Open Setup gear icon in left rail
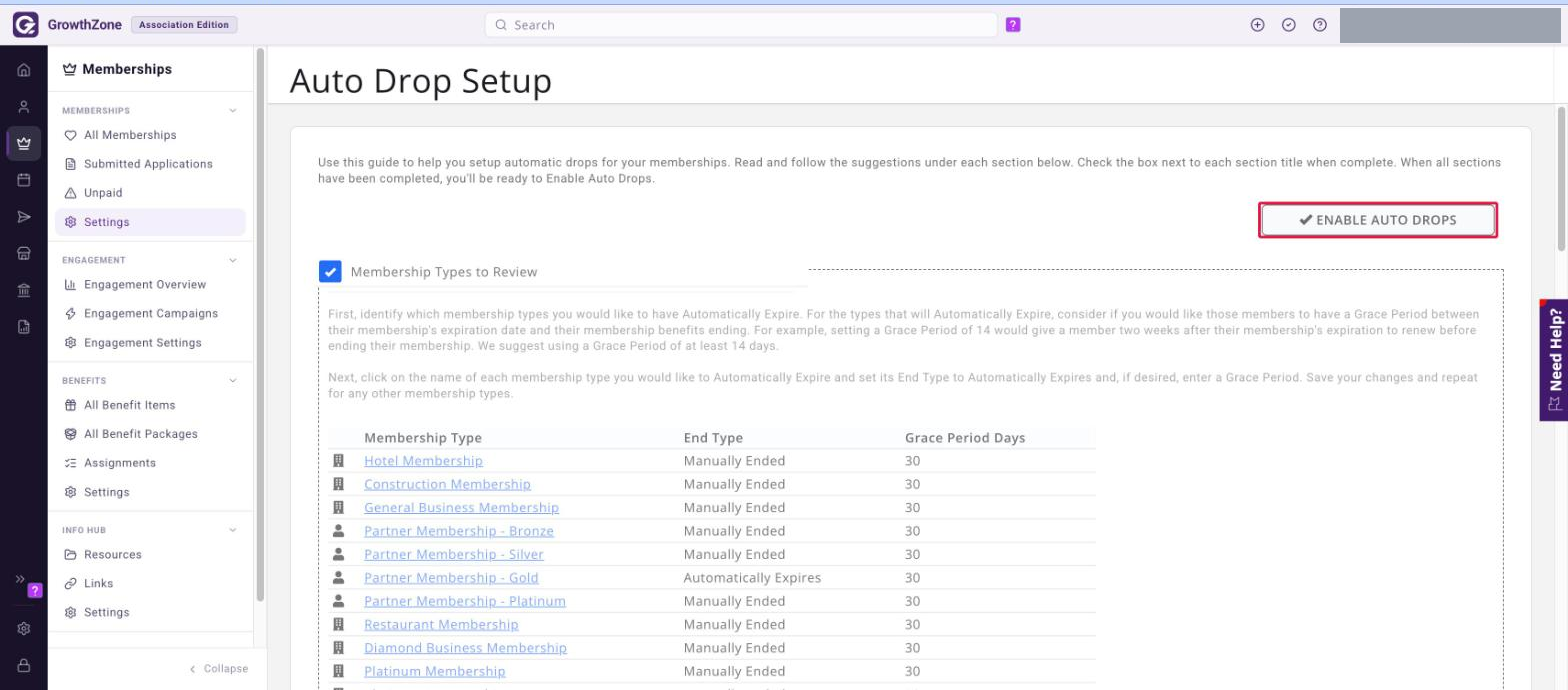The image size is (1568, 690). [24, 629]
